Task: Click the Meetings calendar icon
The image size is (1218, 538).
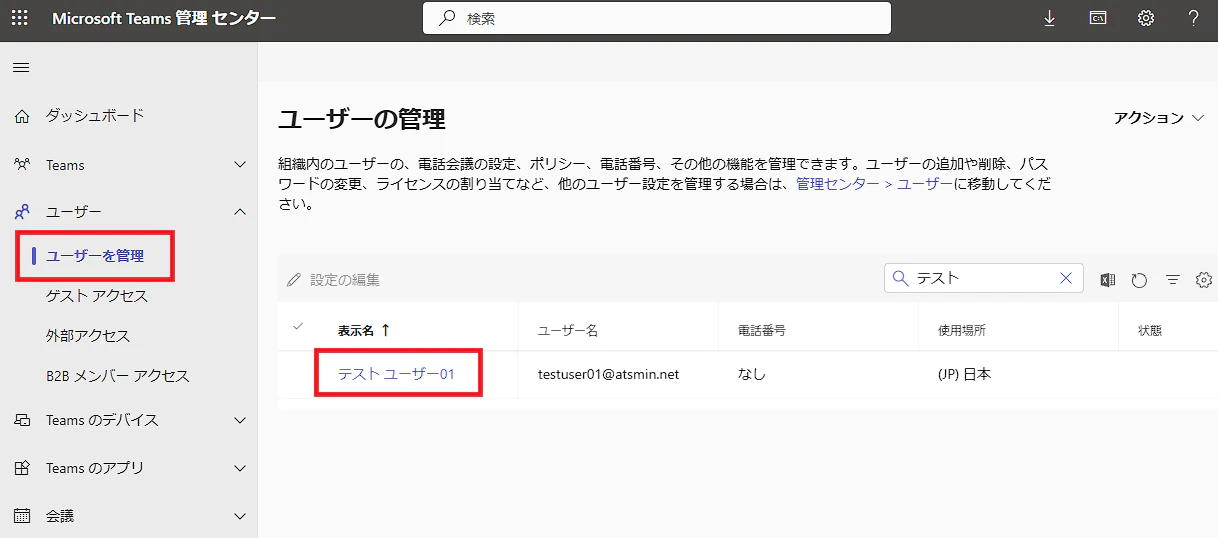Action: 22,516
